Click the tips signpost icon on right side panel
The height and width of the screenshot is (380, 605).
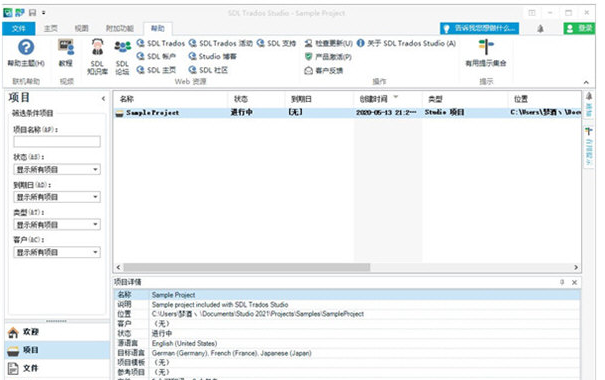(x=589, y=131)
